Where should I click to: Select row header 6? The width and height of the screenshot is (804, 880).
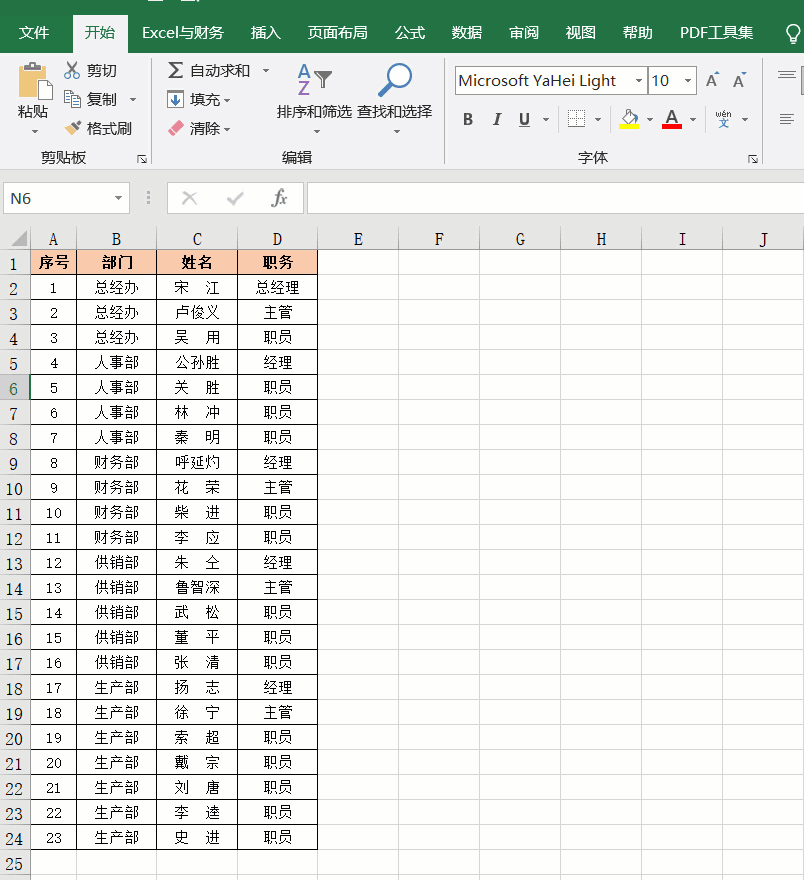pos(14,388)
